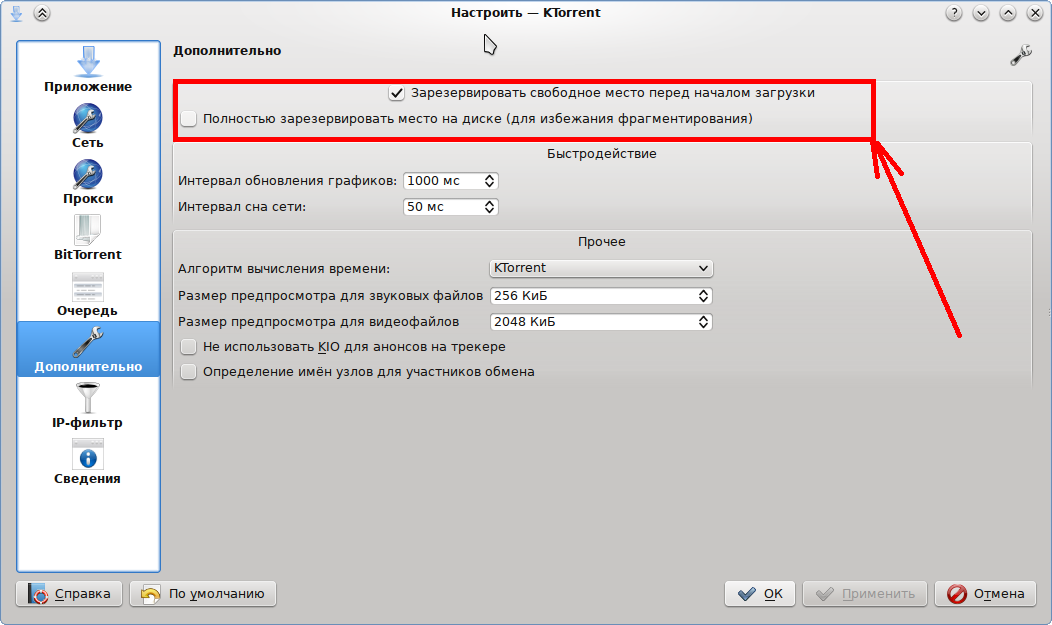
Task: Open the BitTorrent settings page
Action: 88,238
